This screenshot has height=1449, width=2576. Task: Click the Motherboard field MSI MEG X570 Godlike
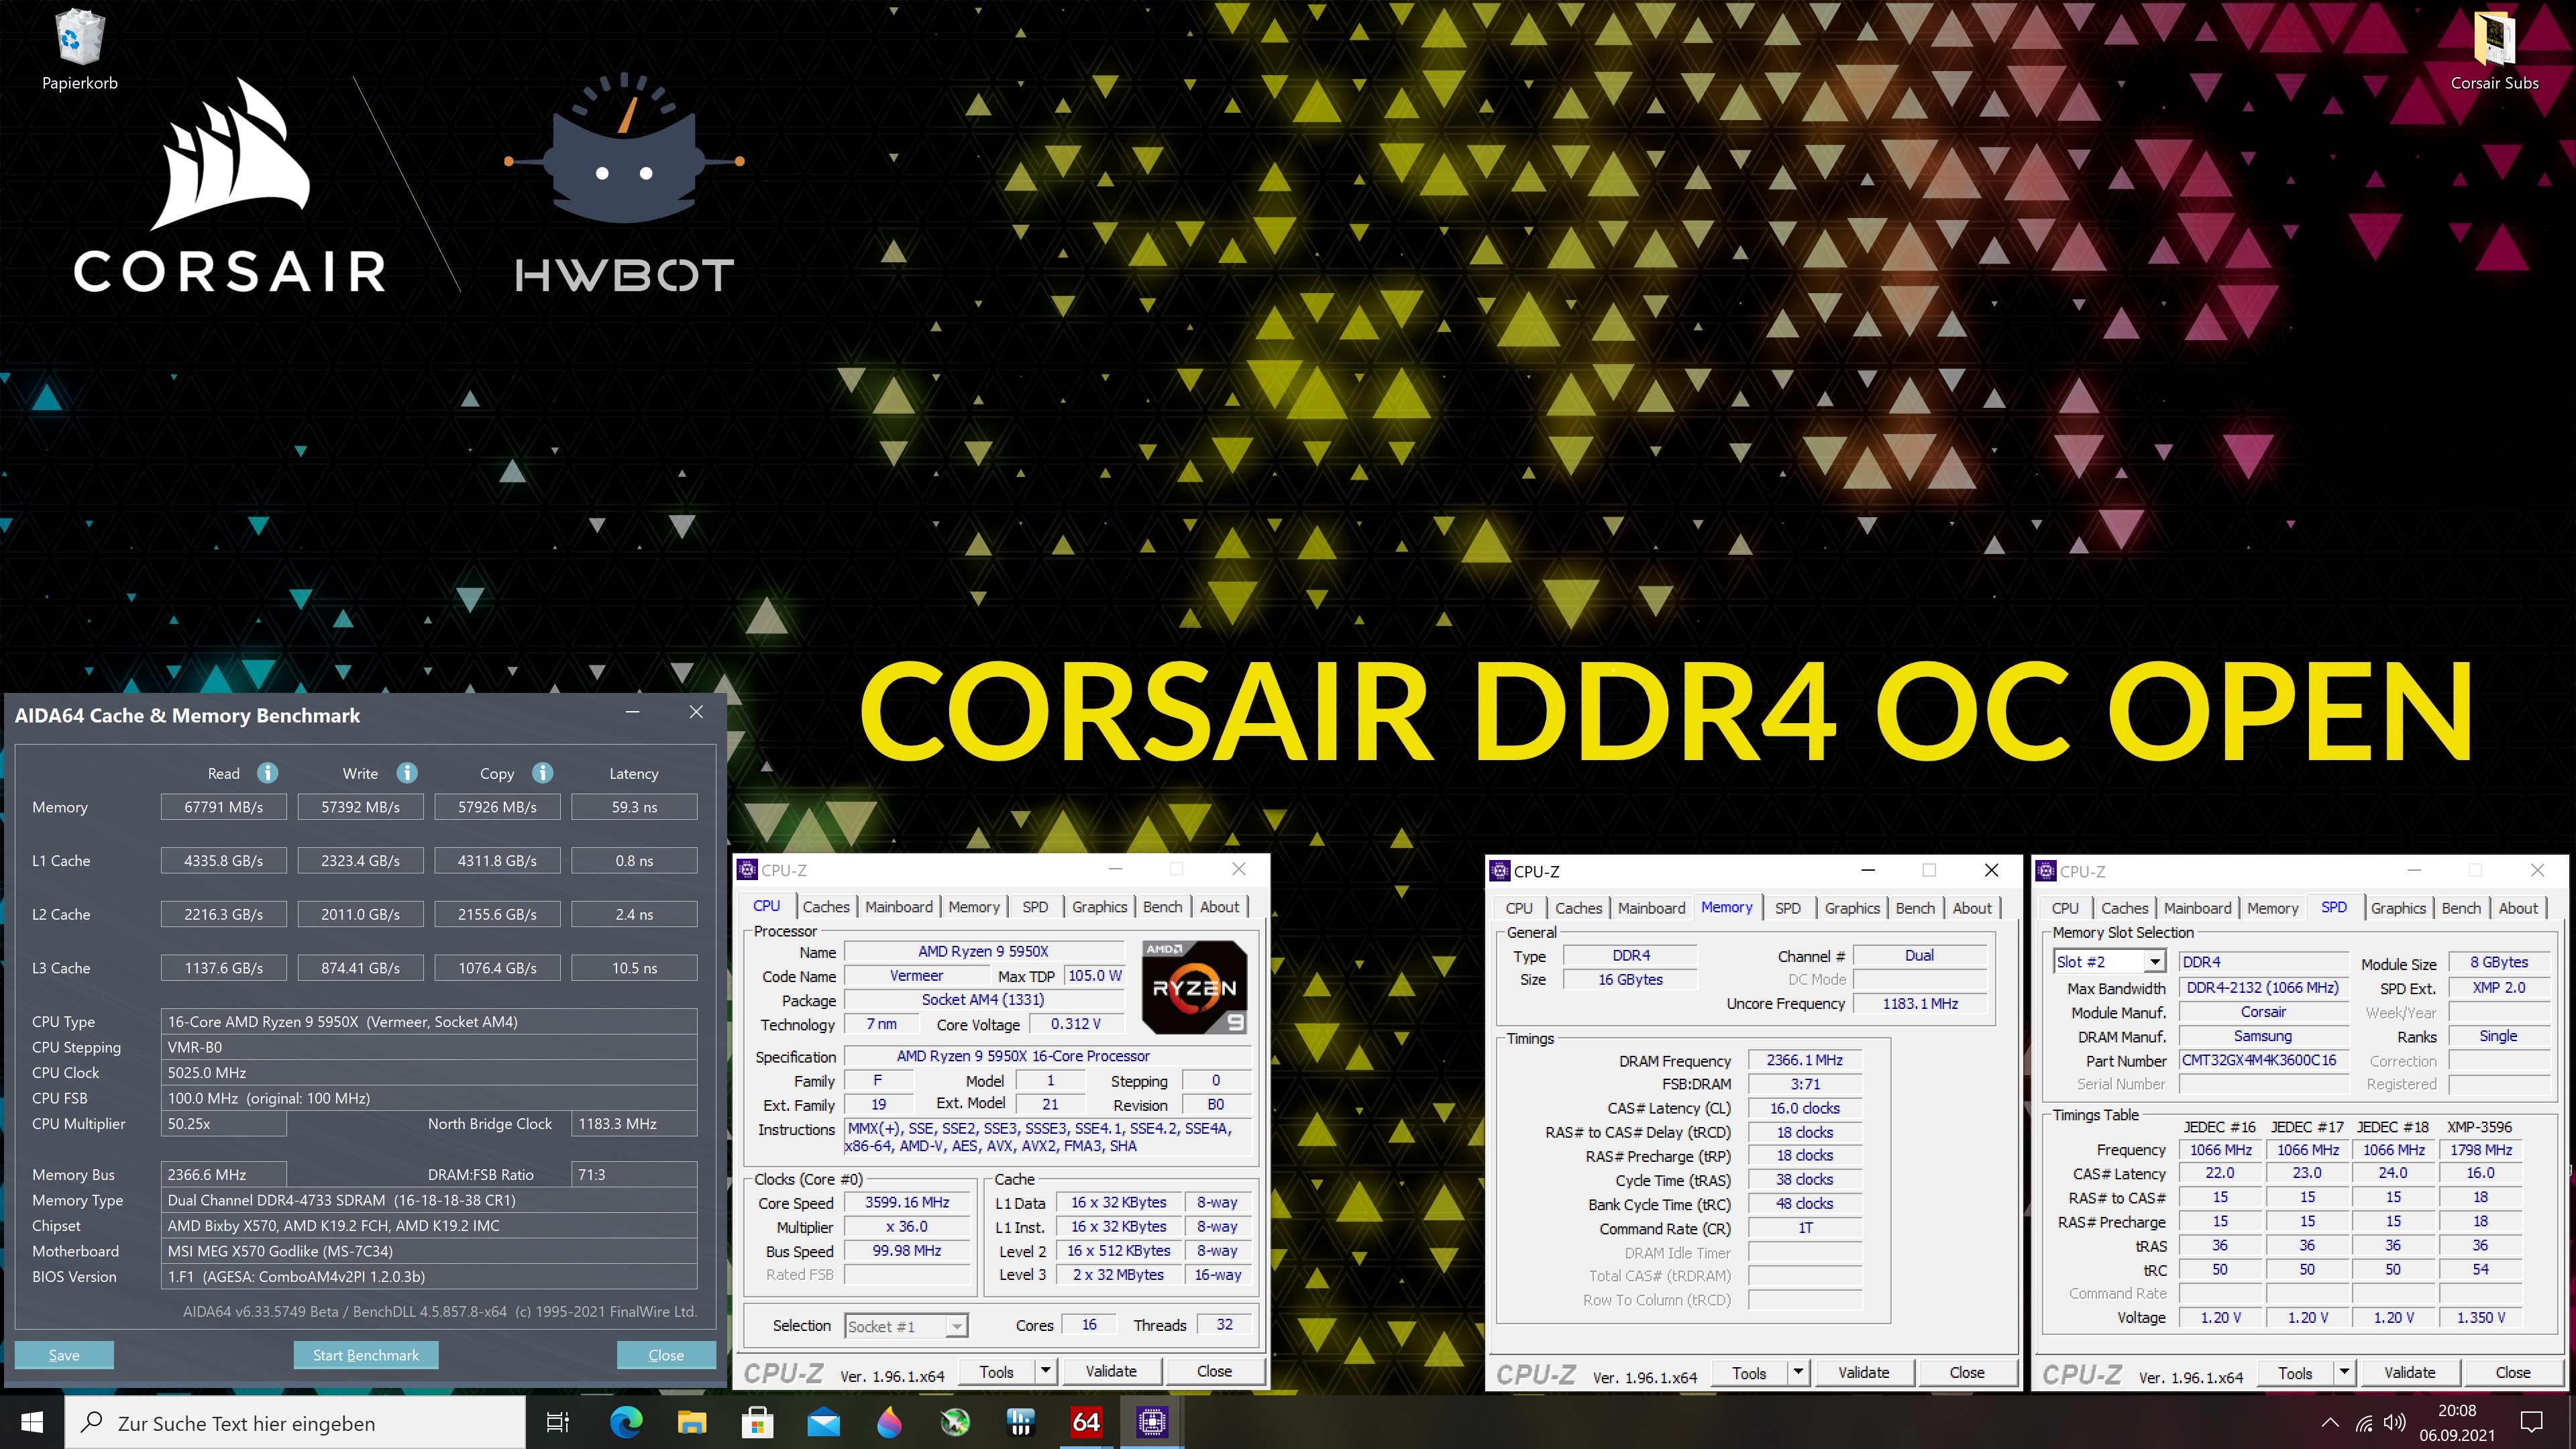click(429, 1251)
